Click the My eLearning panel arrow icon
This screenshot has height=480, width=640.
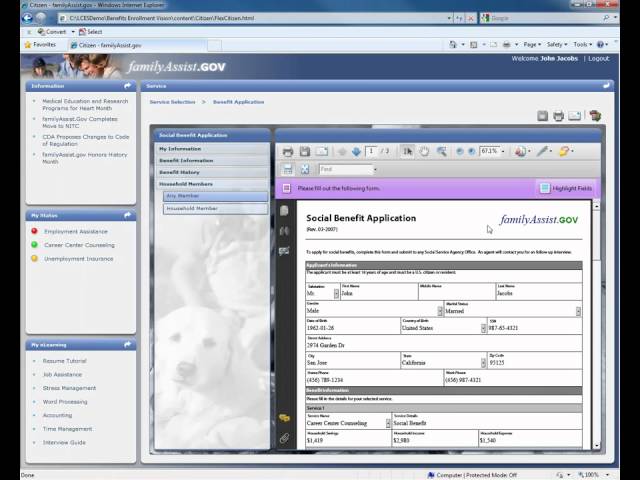pyautogui.click(x=128, y=345)
